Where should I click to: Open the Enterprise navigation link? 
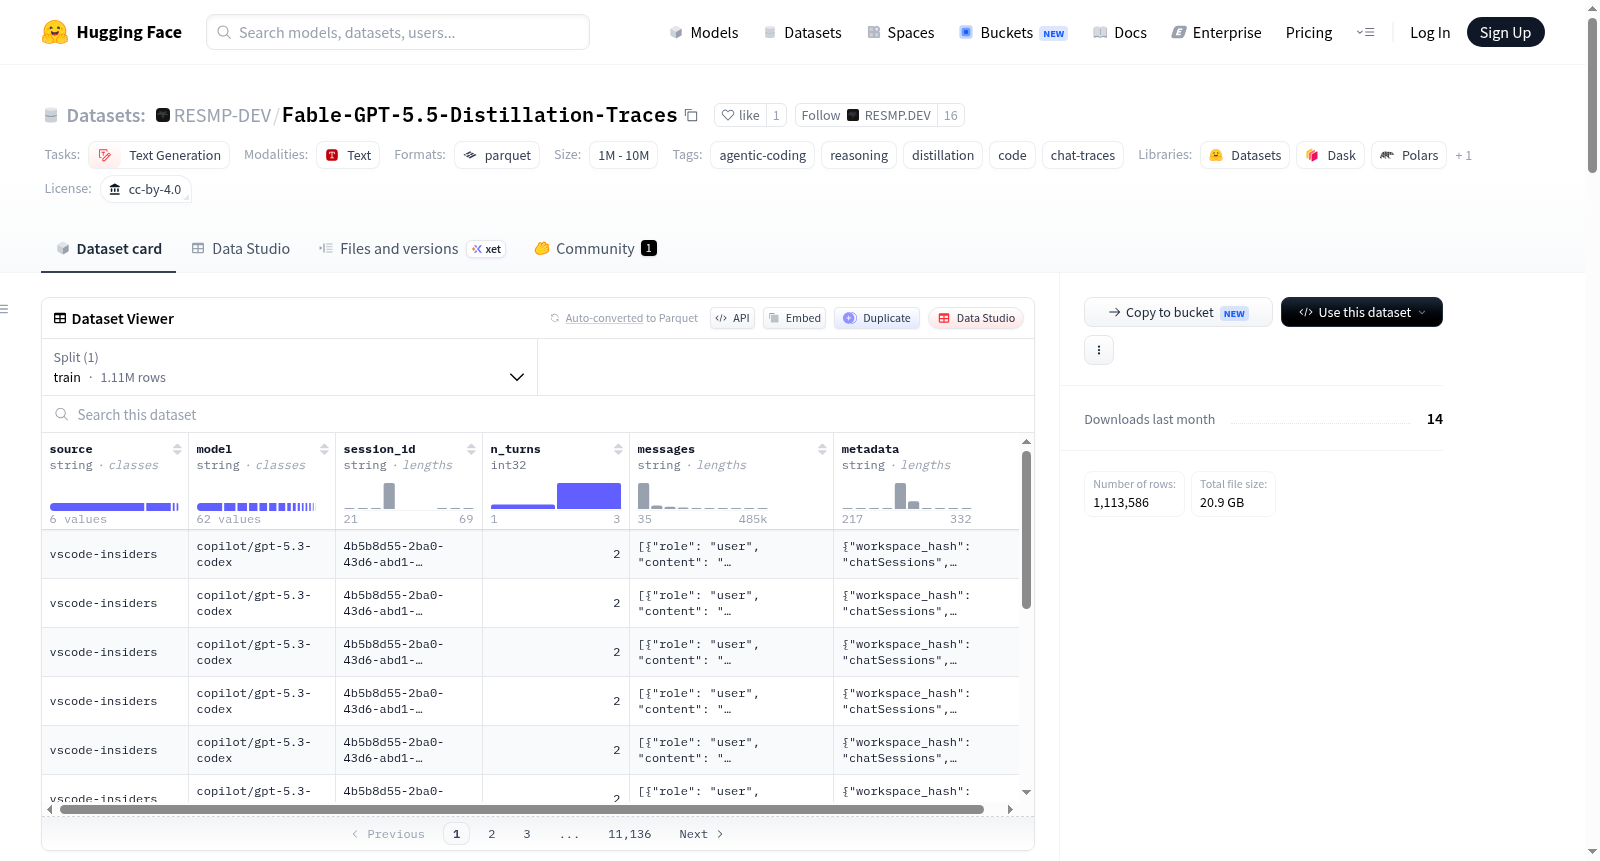pos(1216,32)
